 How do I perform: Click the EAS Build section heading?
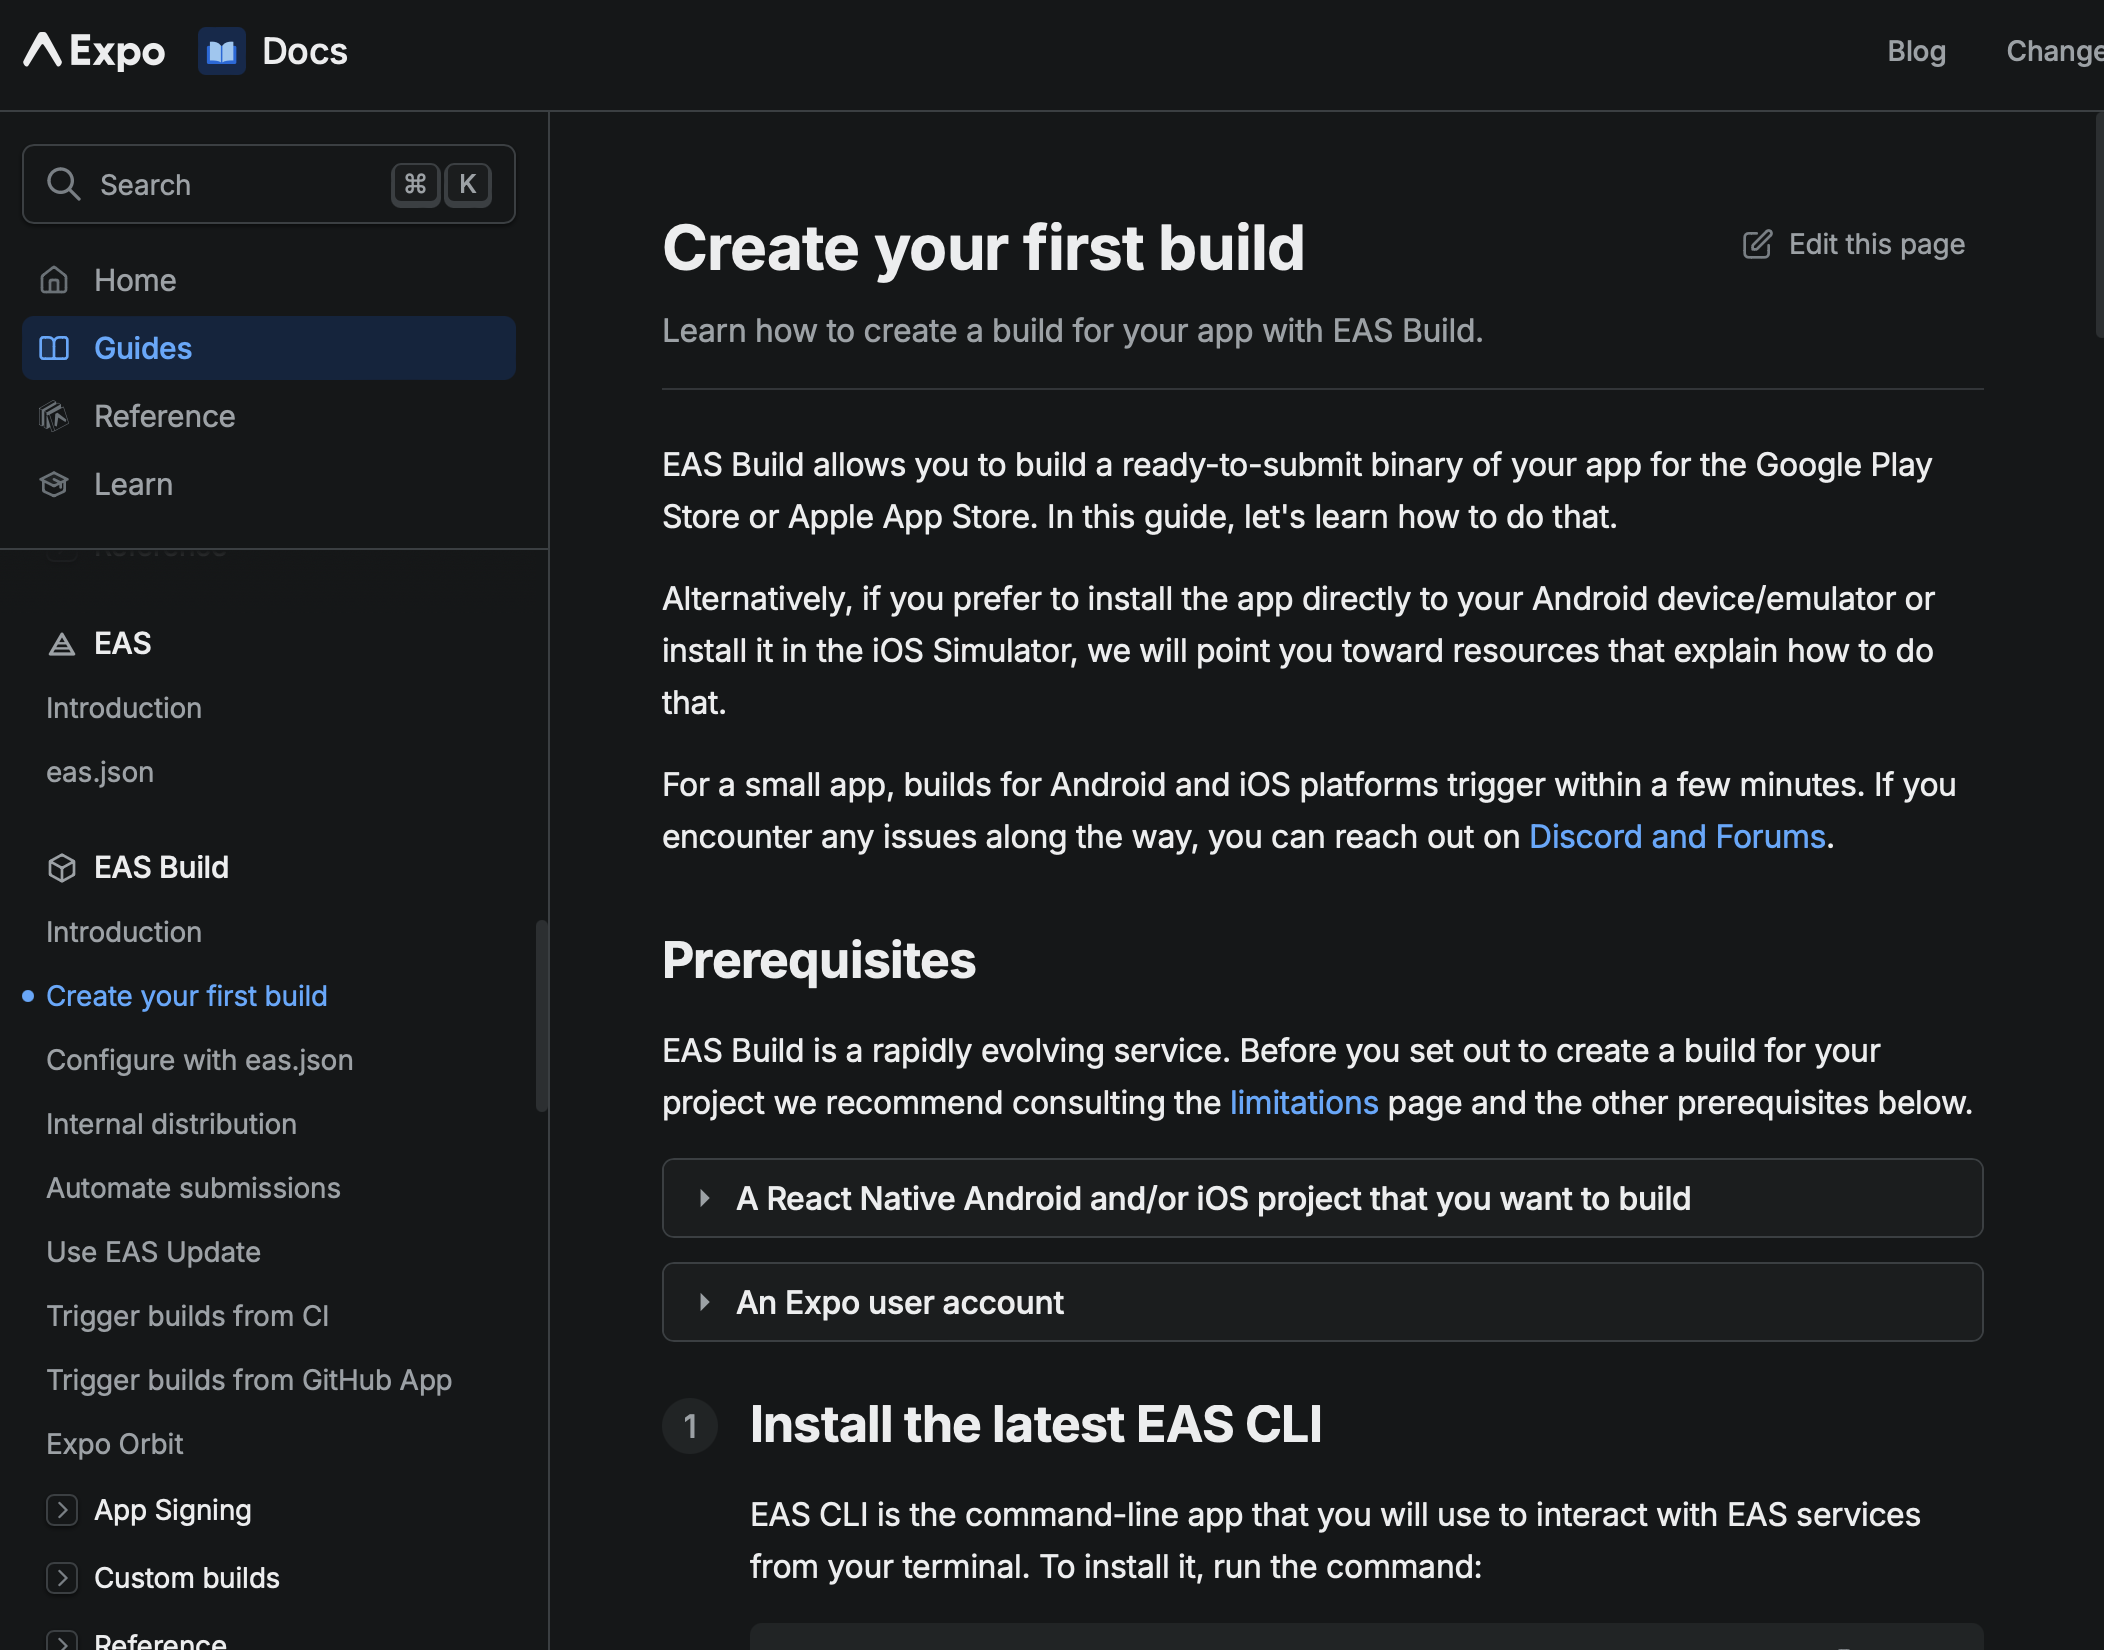pyautogui.click(x=161, y=867)
